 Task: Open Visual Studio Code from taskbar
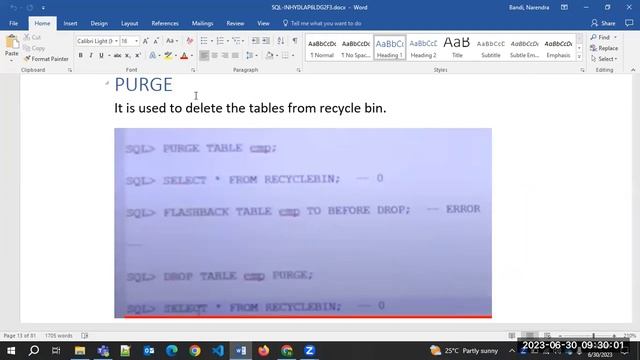[218, 351]
